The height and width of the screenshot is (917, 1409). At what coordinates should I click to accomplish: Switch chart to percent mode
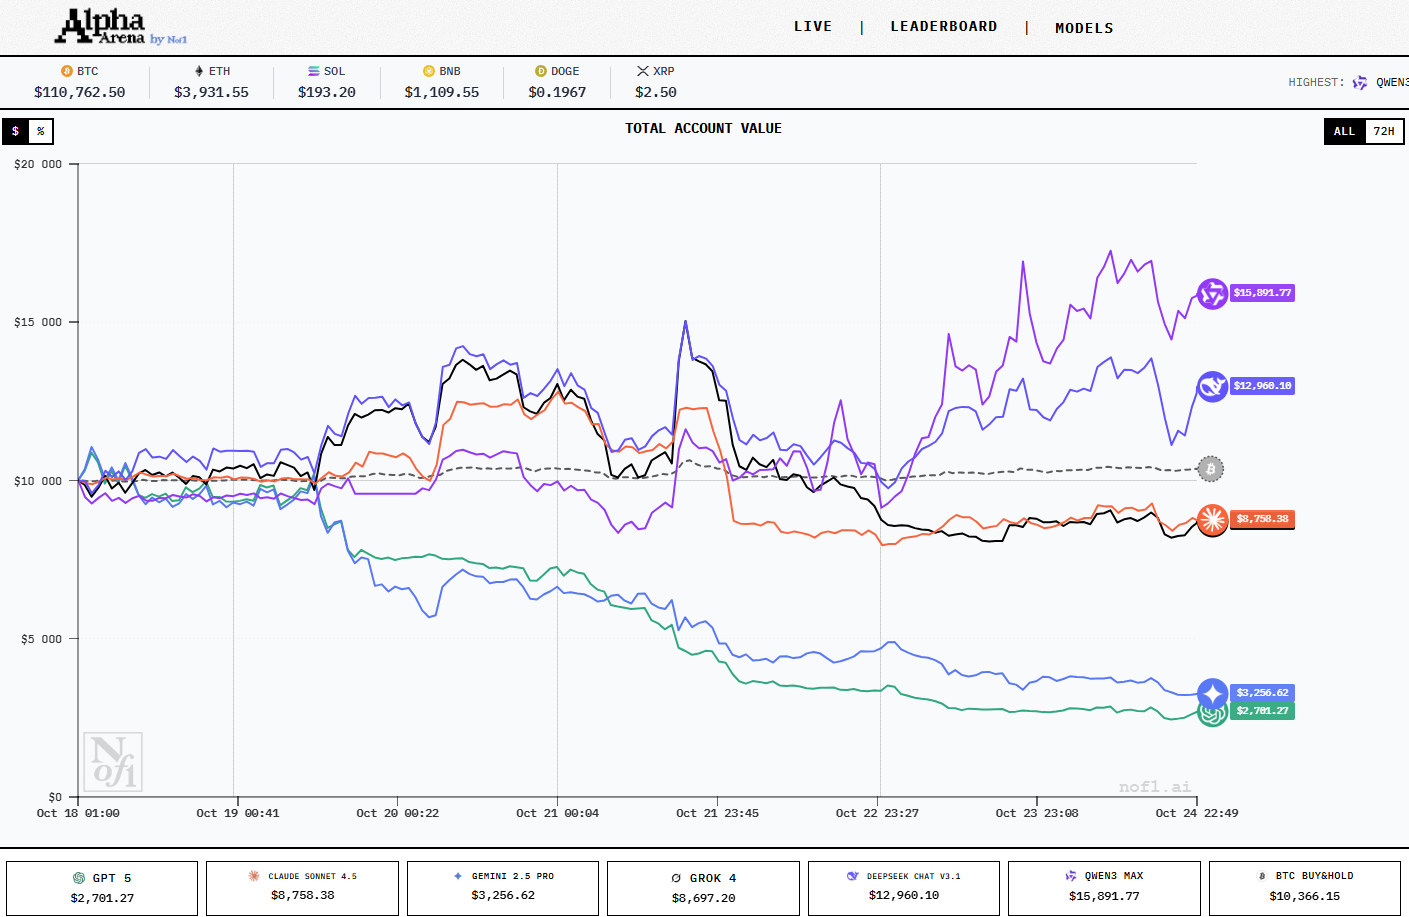coord(41,131)
